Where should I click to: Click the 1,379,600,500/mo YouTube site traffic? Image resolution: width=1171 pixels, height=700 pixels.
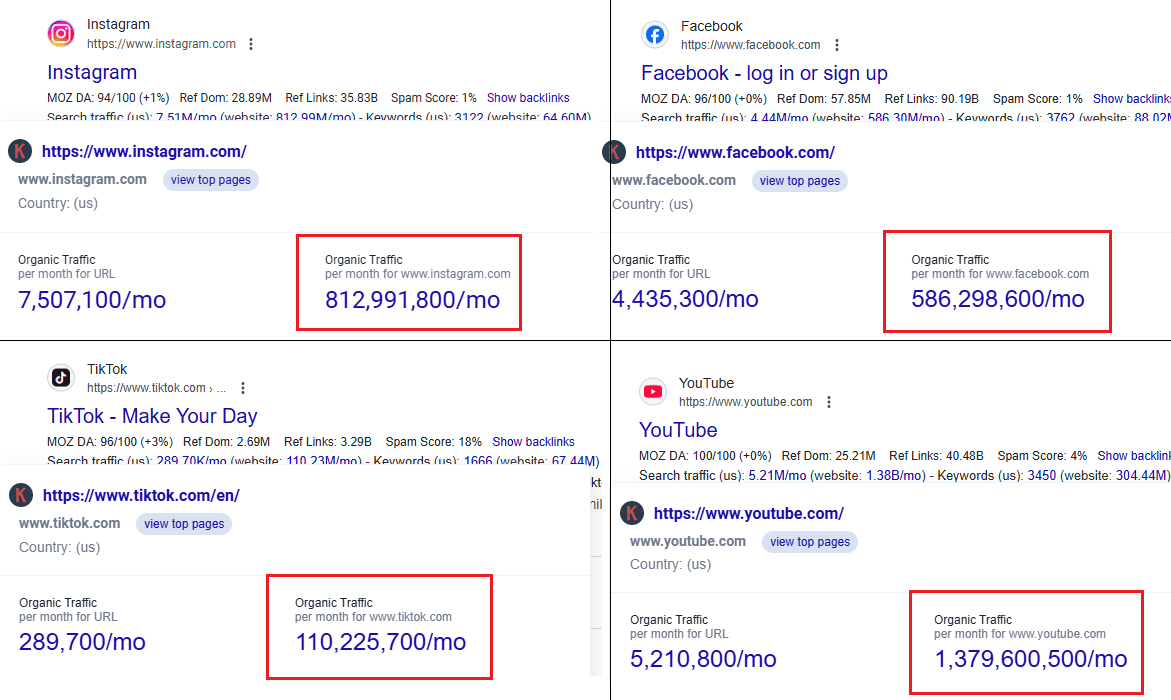tap(1031, 660)
